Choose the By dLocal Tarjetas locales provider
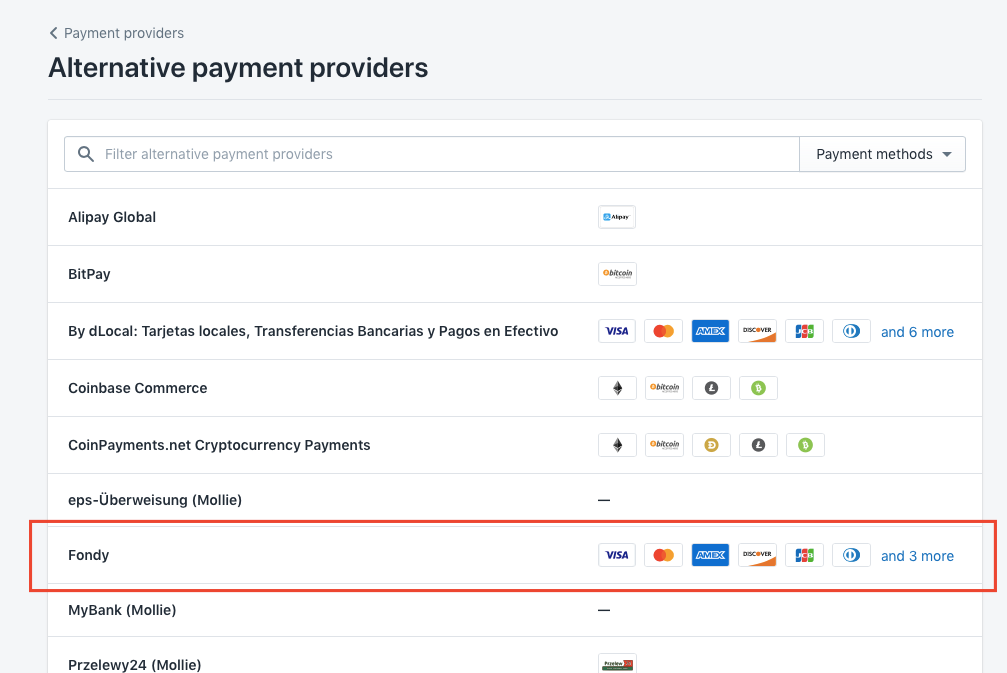 click(313, 331)
